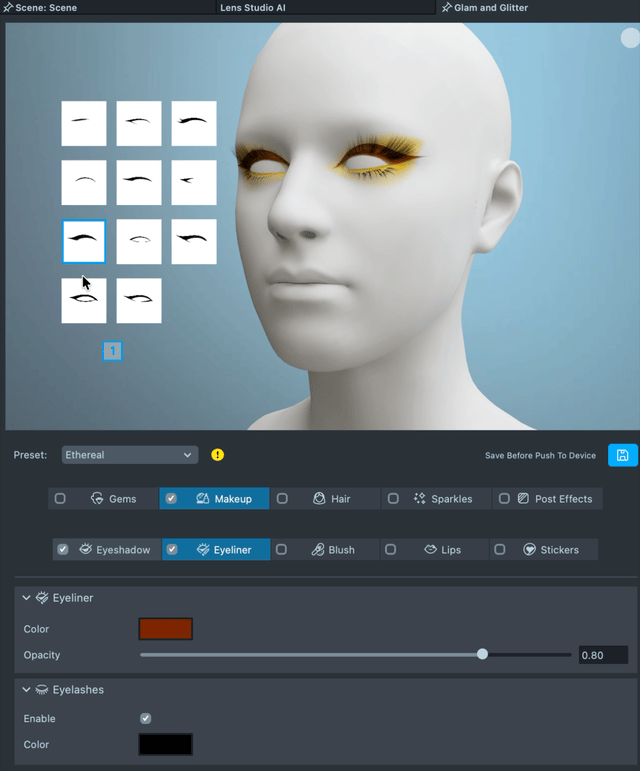Viewport: 640px width, 771px height.
Task: Click the Sparkles stars icon
Action: coord(420,498)
